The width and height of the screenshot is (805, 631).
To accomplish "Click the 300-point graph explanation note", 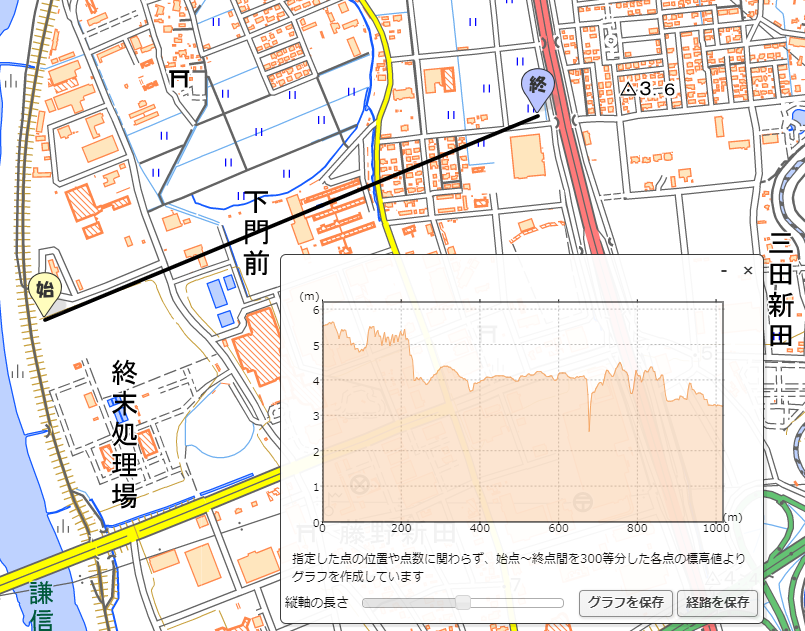I will [519, 567].
